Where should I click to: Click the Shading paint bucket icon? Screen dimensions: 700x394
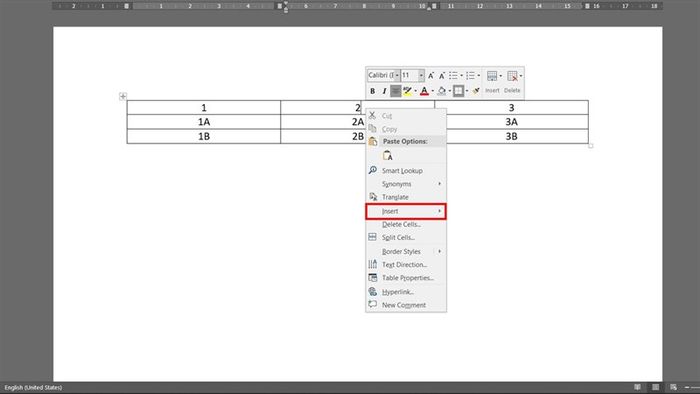pyautogui.click(x=442, y=91)
